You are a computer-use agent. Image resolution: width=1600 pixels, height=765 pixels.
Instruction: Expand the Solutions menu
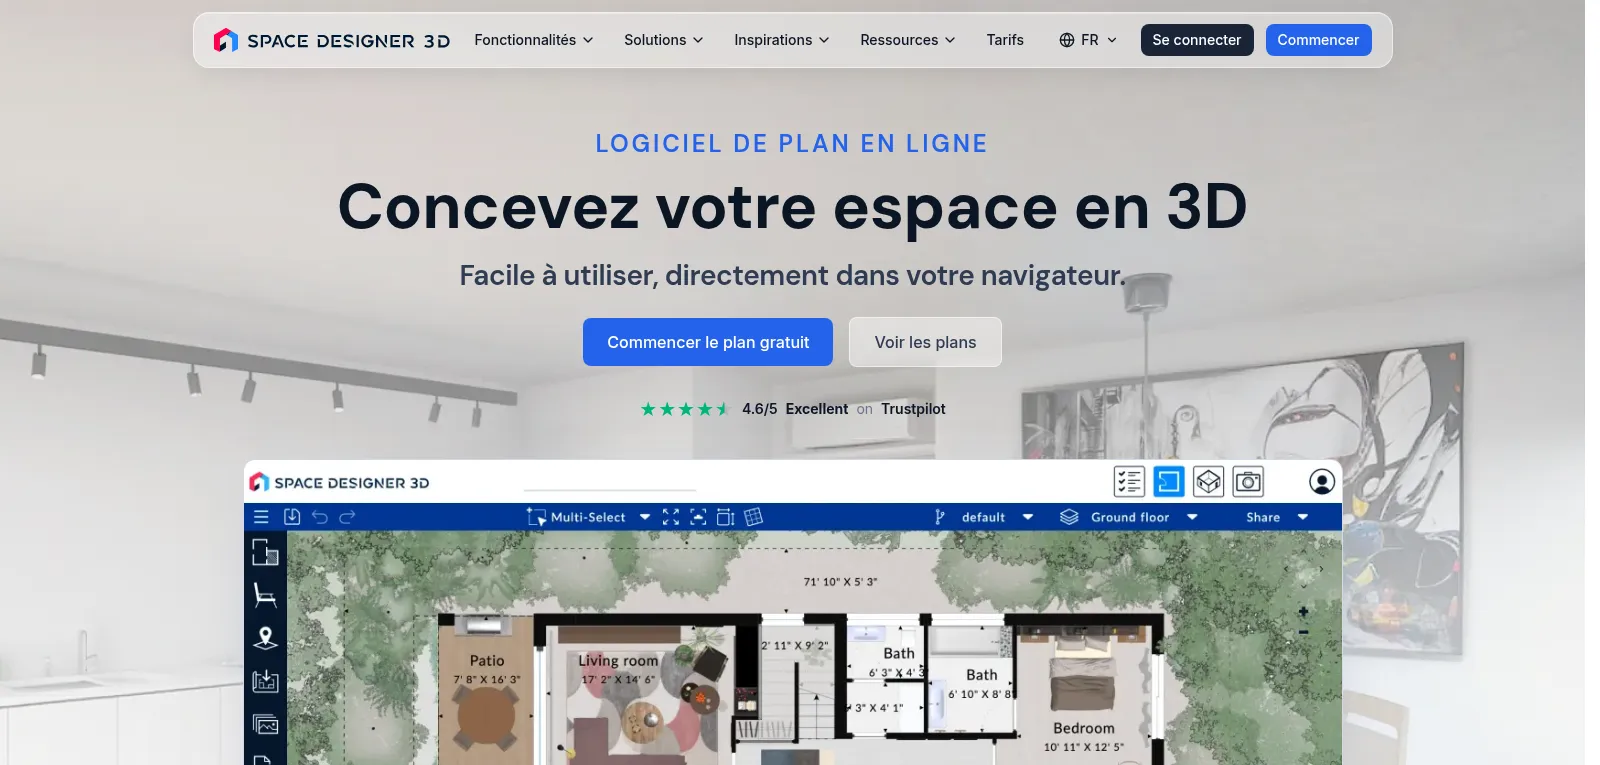click(x=664, y=40)
